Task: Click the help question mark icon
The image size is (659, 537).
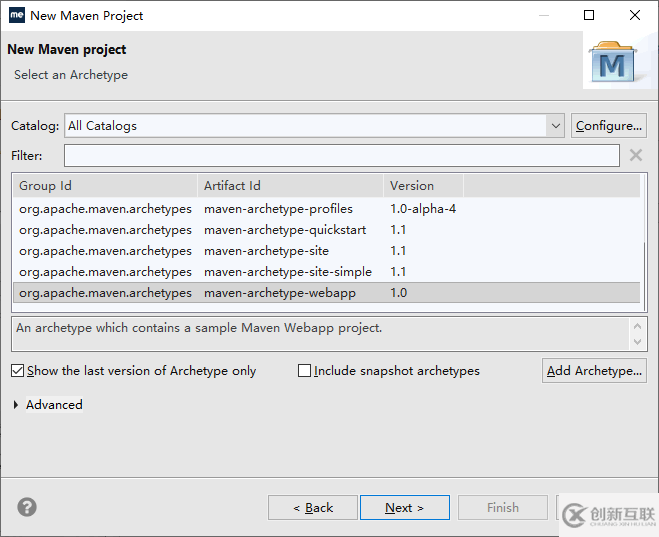Action: point(27,507)
